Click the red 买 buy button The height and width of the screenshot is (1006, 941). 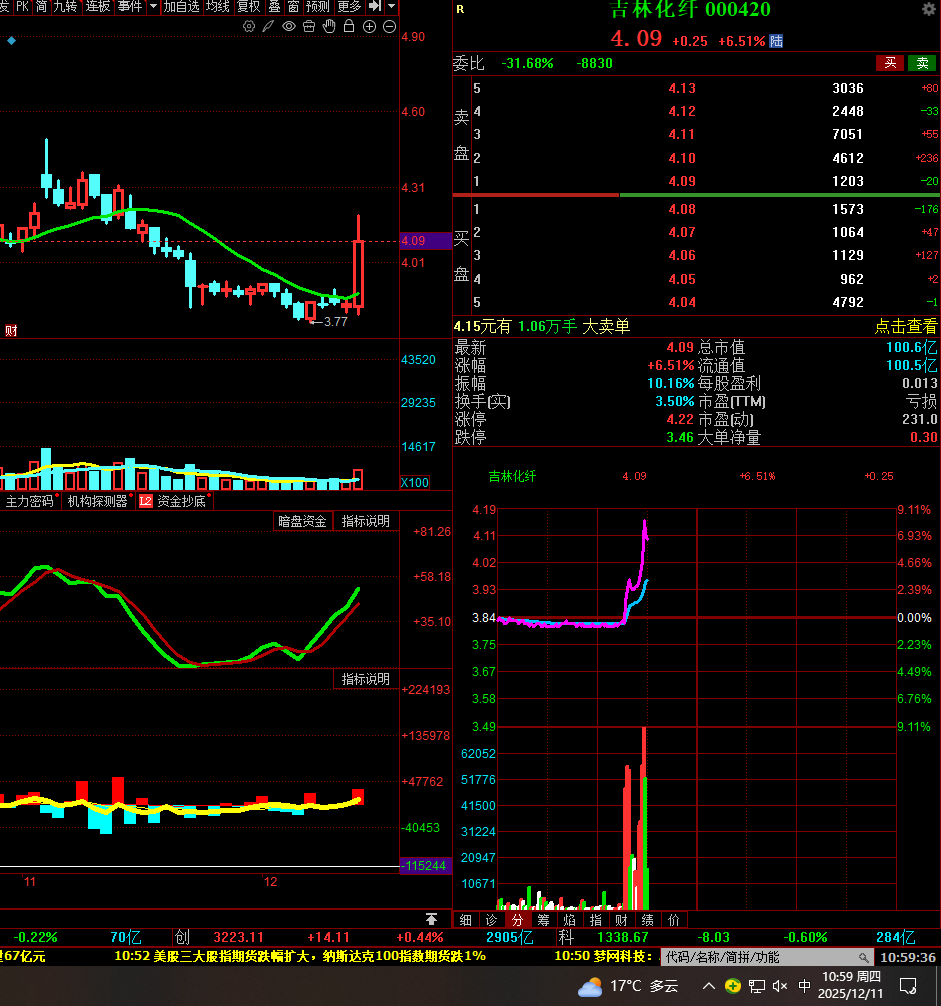coord(890,63)
